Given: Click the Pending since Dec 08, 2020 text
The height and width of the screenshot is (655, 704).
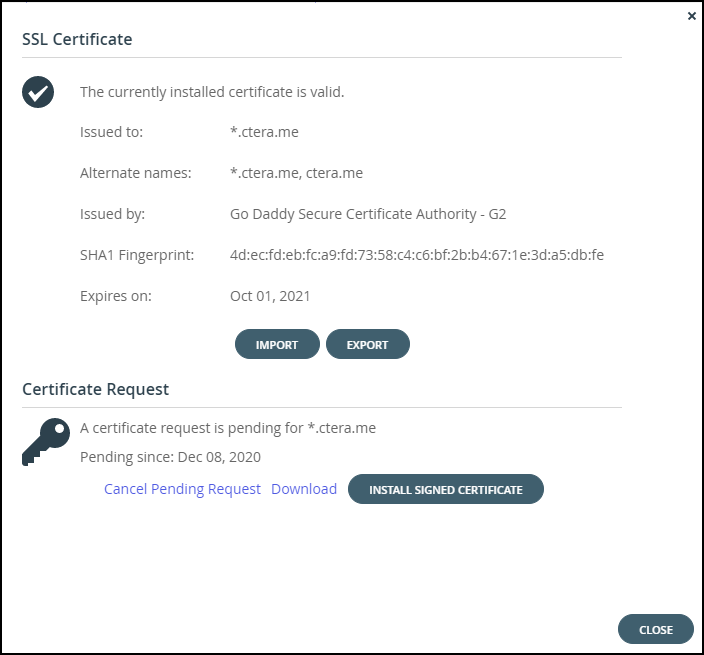Looking at the screenshot, I should click(170, 457).
